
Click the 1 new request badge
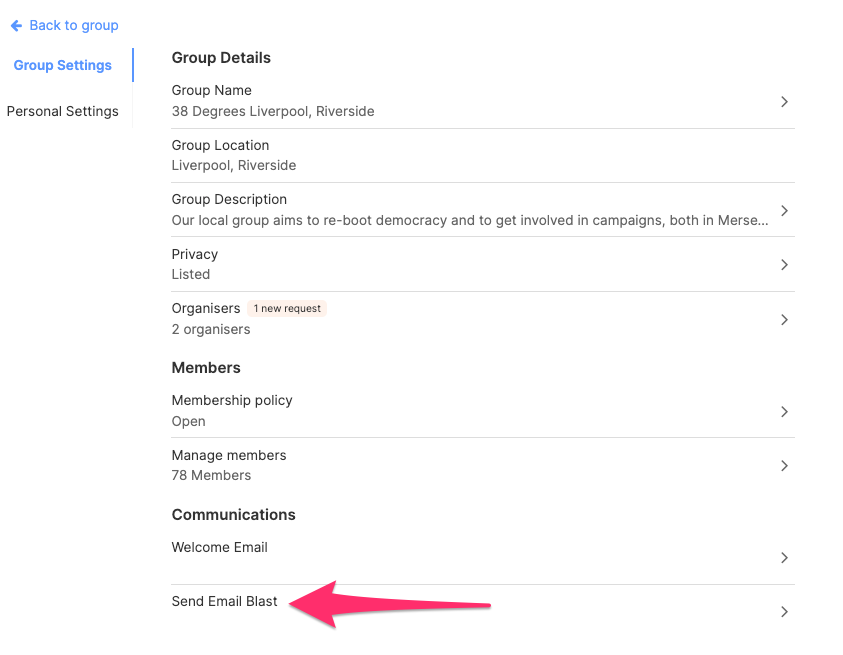pos(287,308)
